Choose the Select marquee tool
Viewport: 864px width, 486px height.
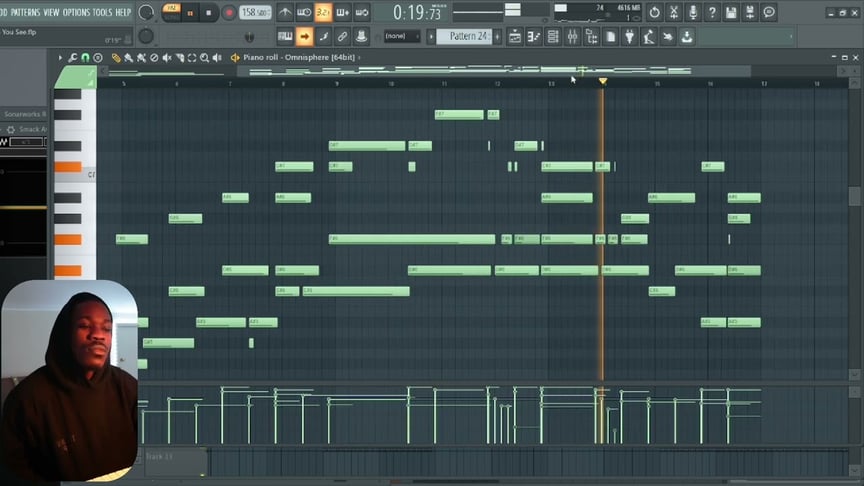click(192, 57)
